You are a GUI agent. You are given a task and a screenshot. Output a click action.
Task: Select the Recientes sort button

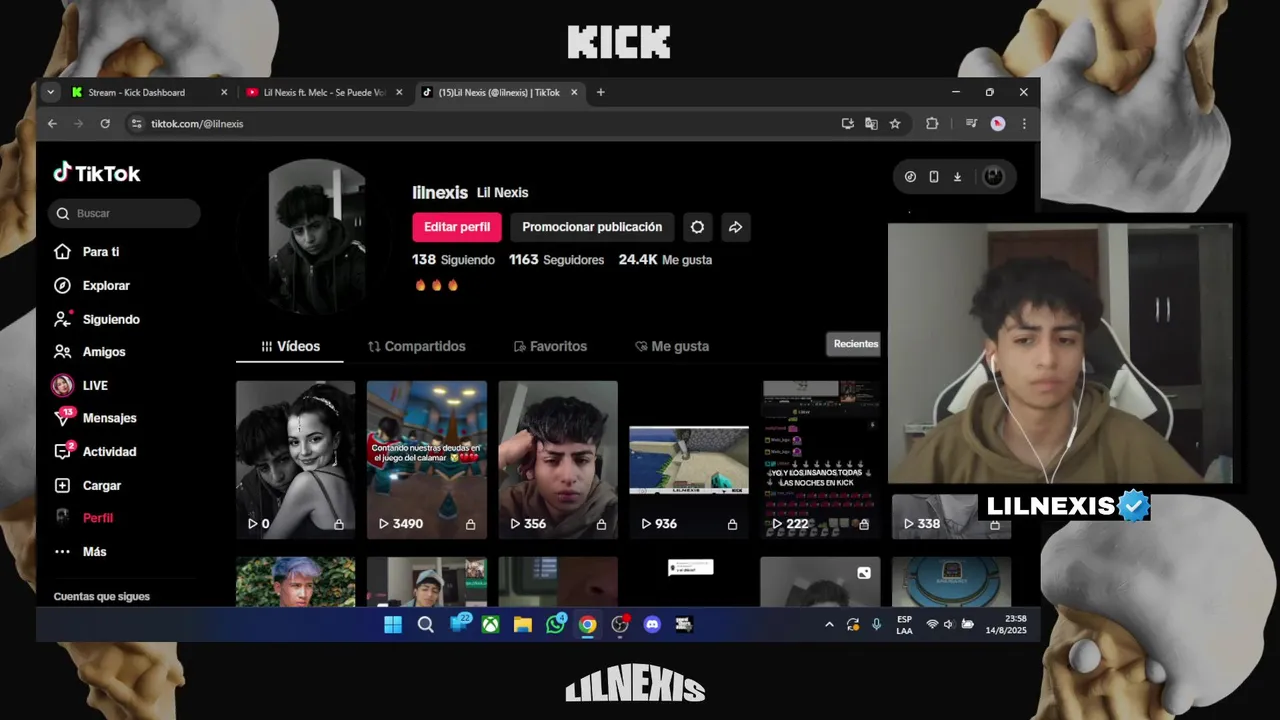click(x=855, y=344)
